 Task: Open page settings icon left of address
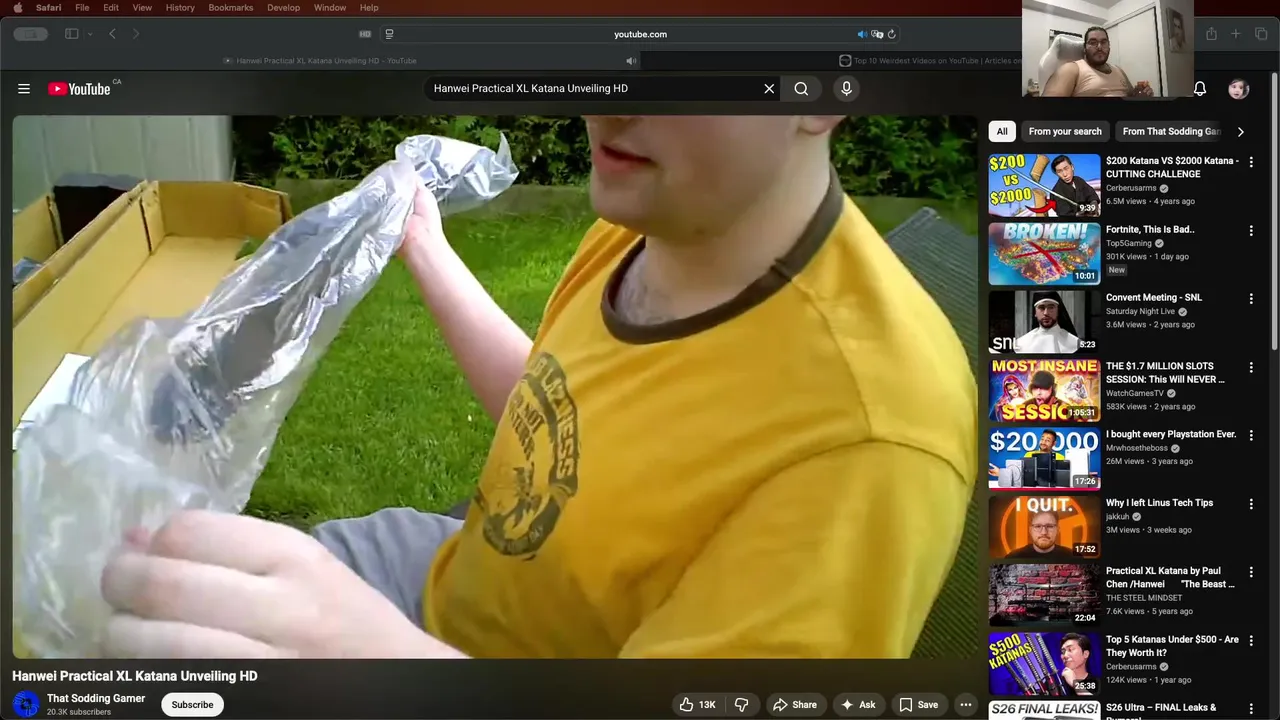coord(389,34)
